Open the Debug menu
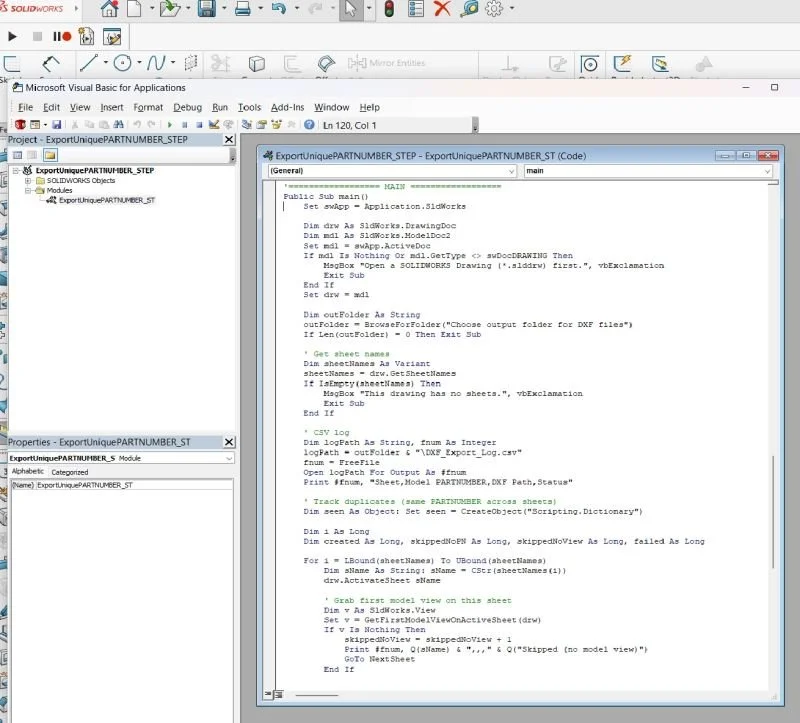The image size is (800, 723). tap(187, 107)
